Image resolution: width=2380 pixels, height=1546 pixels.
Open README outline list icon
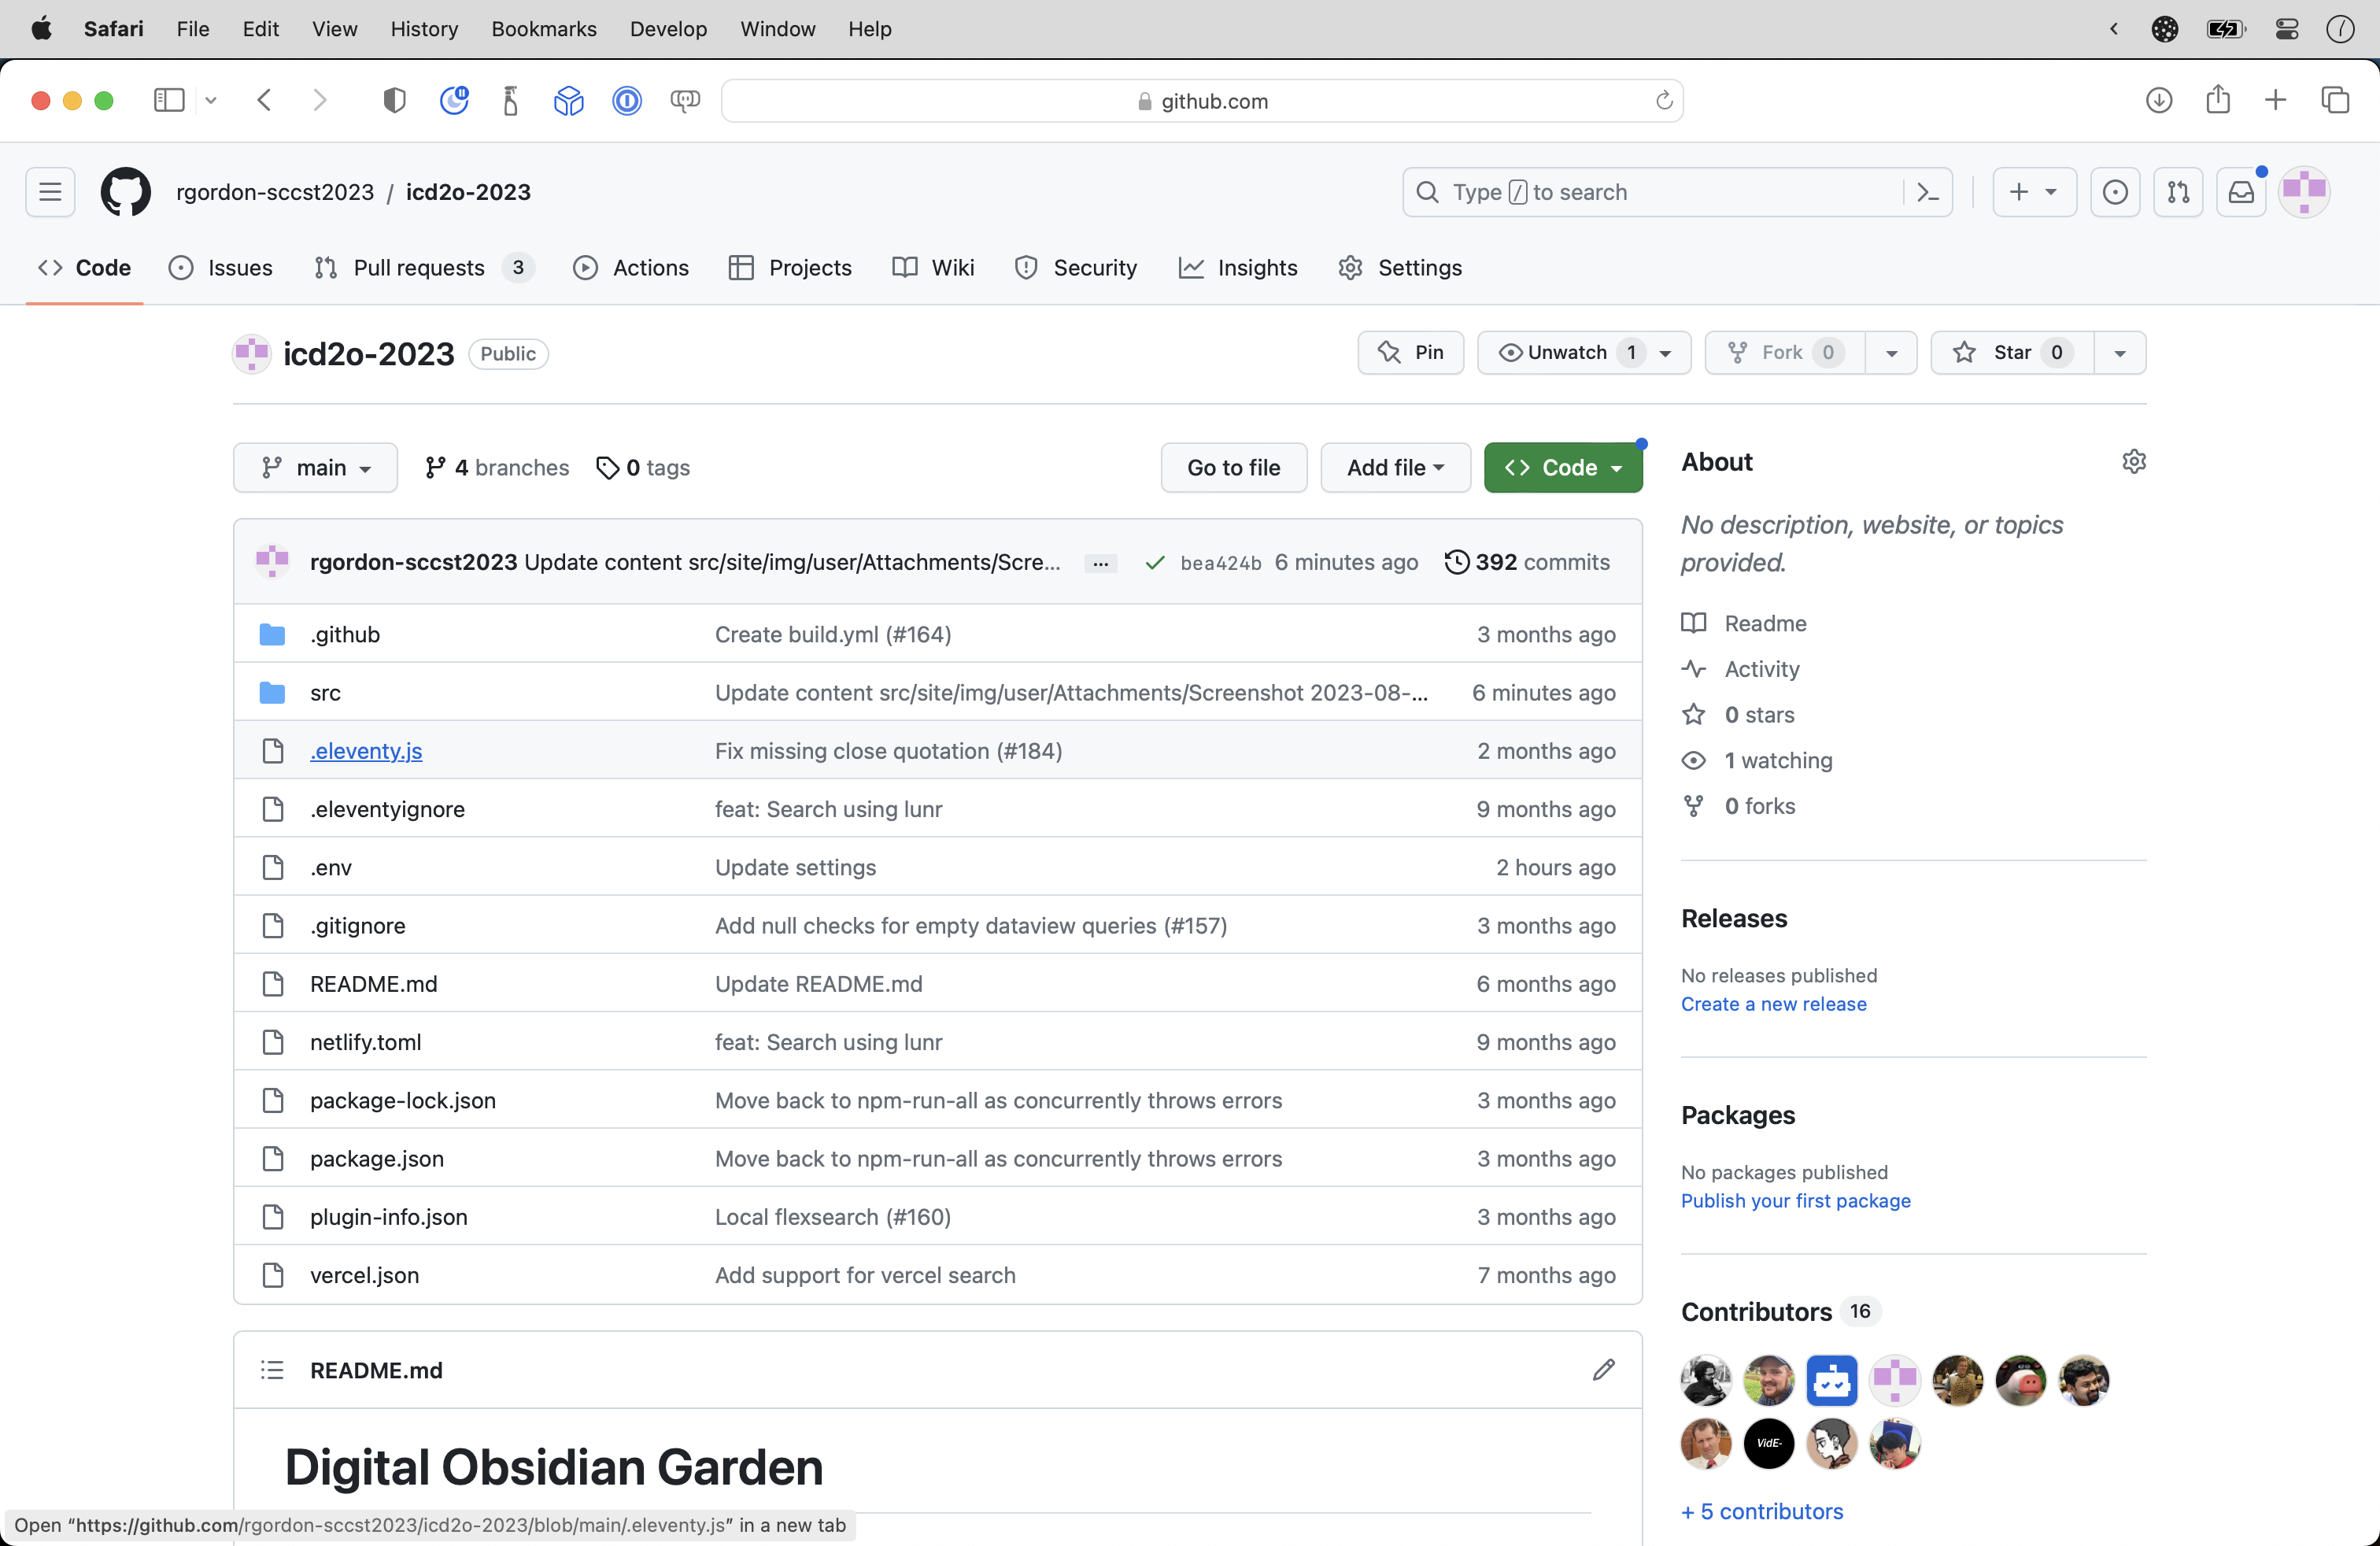(272, 1370)
